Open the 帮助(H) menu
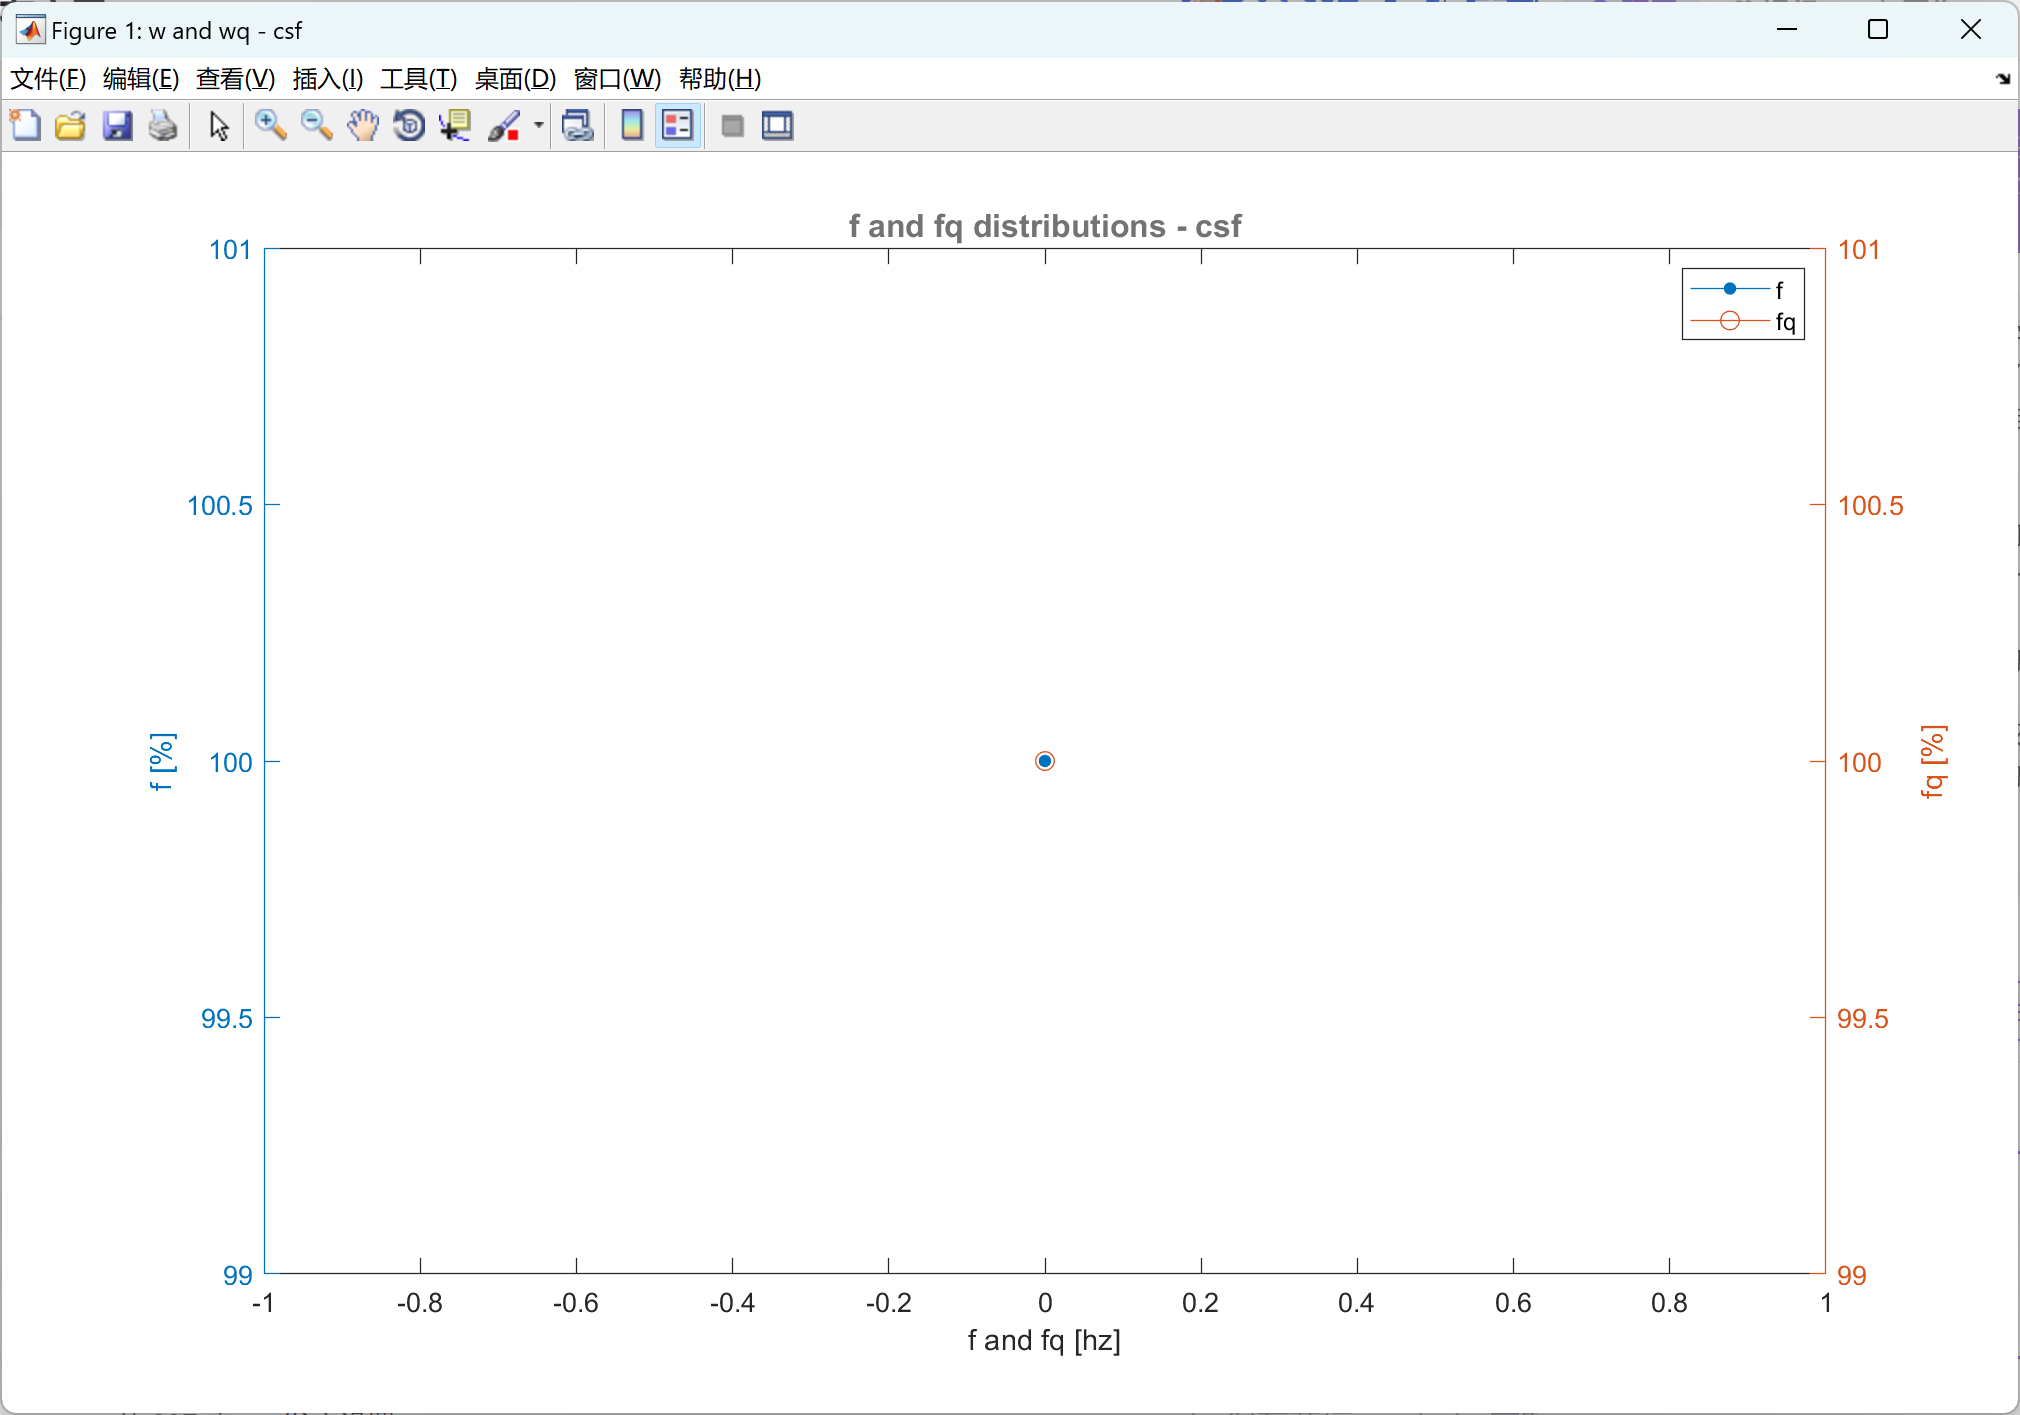 pos(719,79)
